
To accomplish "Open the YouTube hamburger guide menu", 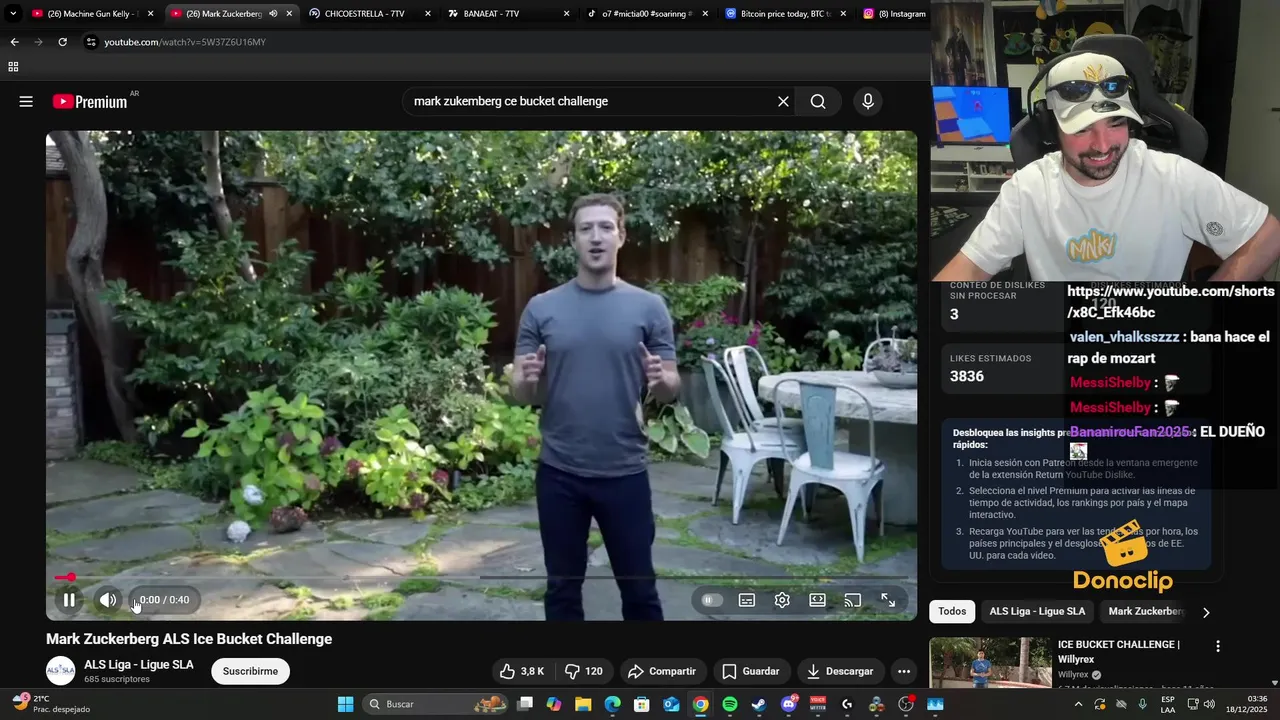I will pyautogui.click(x=26, y=101).
